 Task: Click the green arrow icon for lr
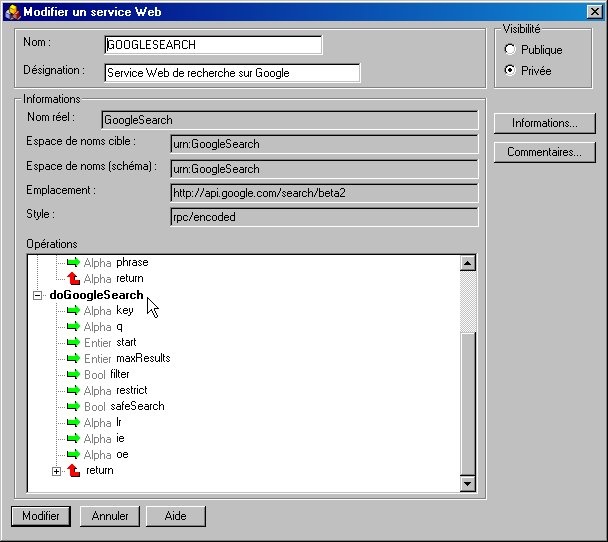pyautogui.click(x=73, y=422)
